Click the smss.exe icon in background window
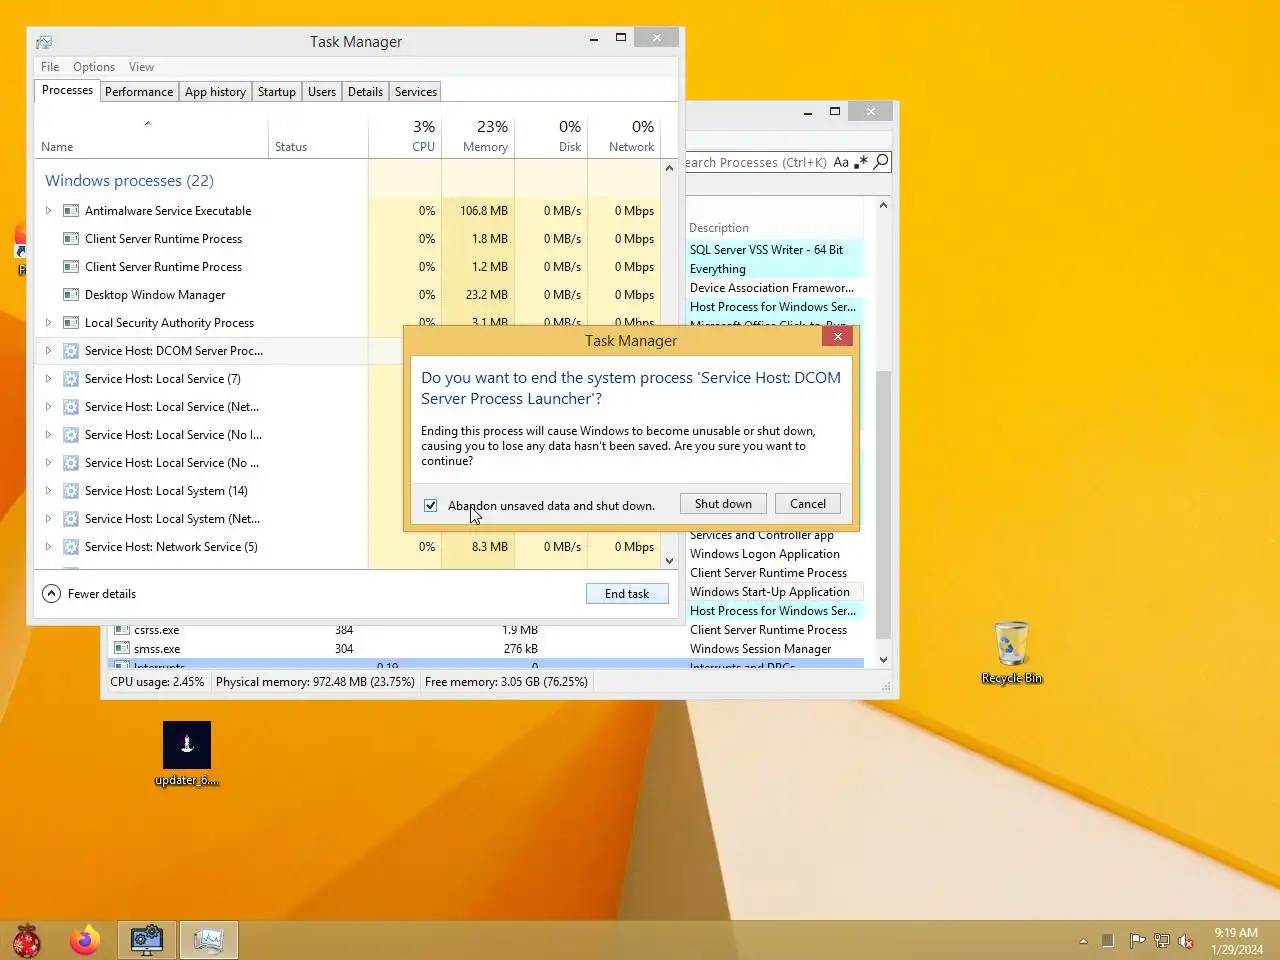Image resolution: width=1280 pixels, height=960 pixels. 122,649
